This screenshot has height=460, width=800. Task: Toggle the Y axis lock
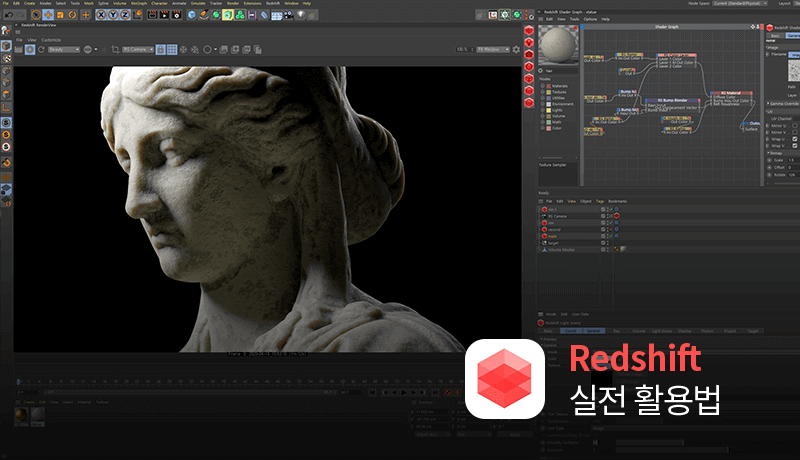click(113, 15)
